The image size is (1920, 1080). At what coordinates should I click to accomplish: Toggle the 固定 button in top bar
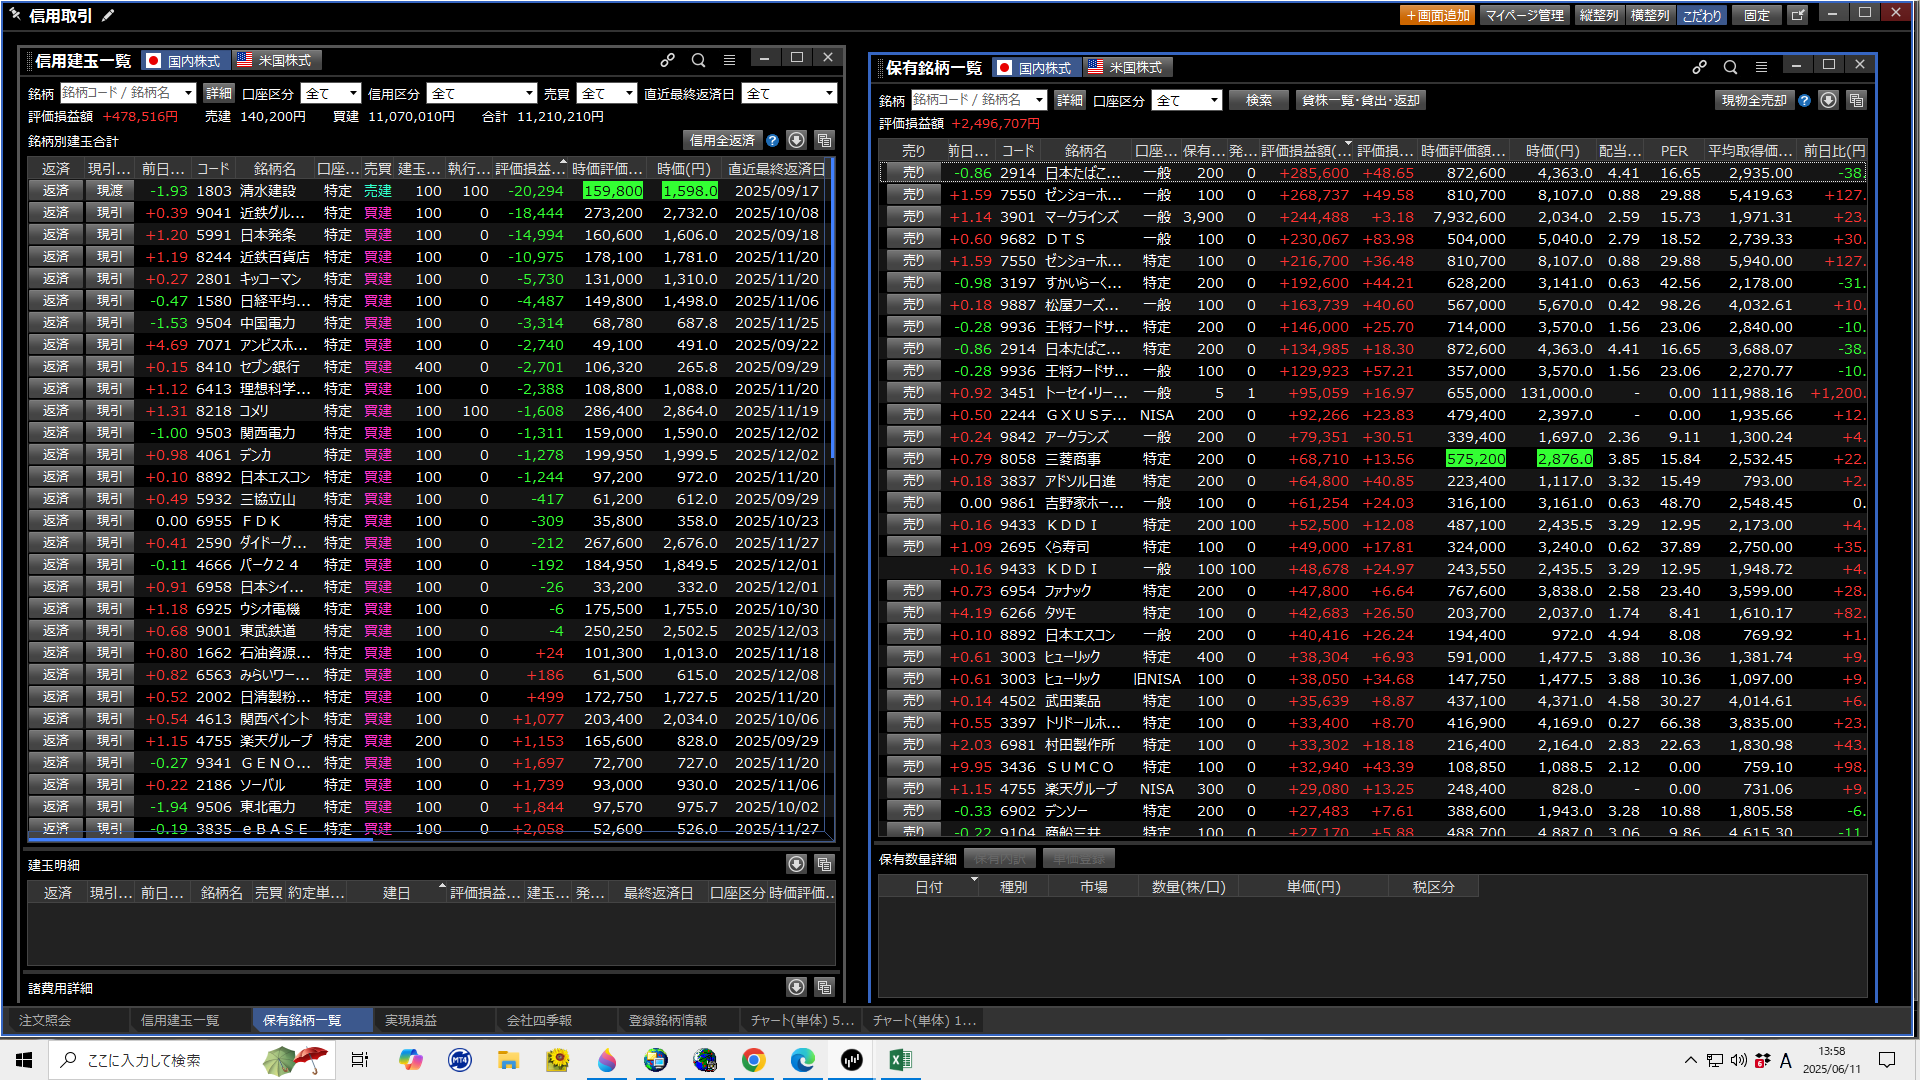[x=1757, y=15]
